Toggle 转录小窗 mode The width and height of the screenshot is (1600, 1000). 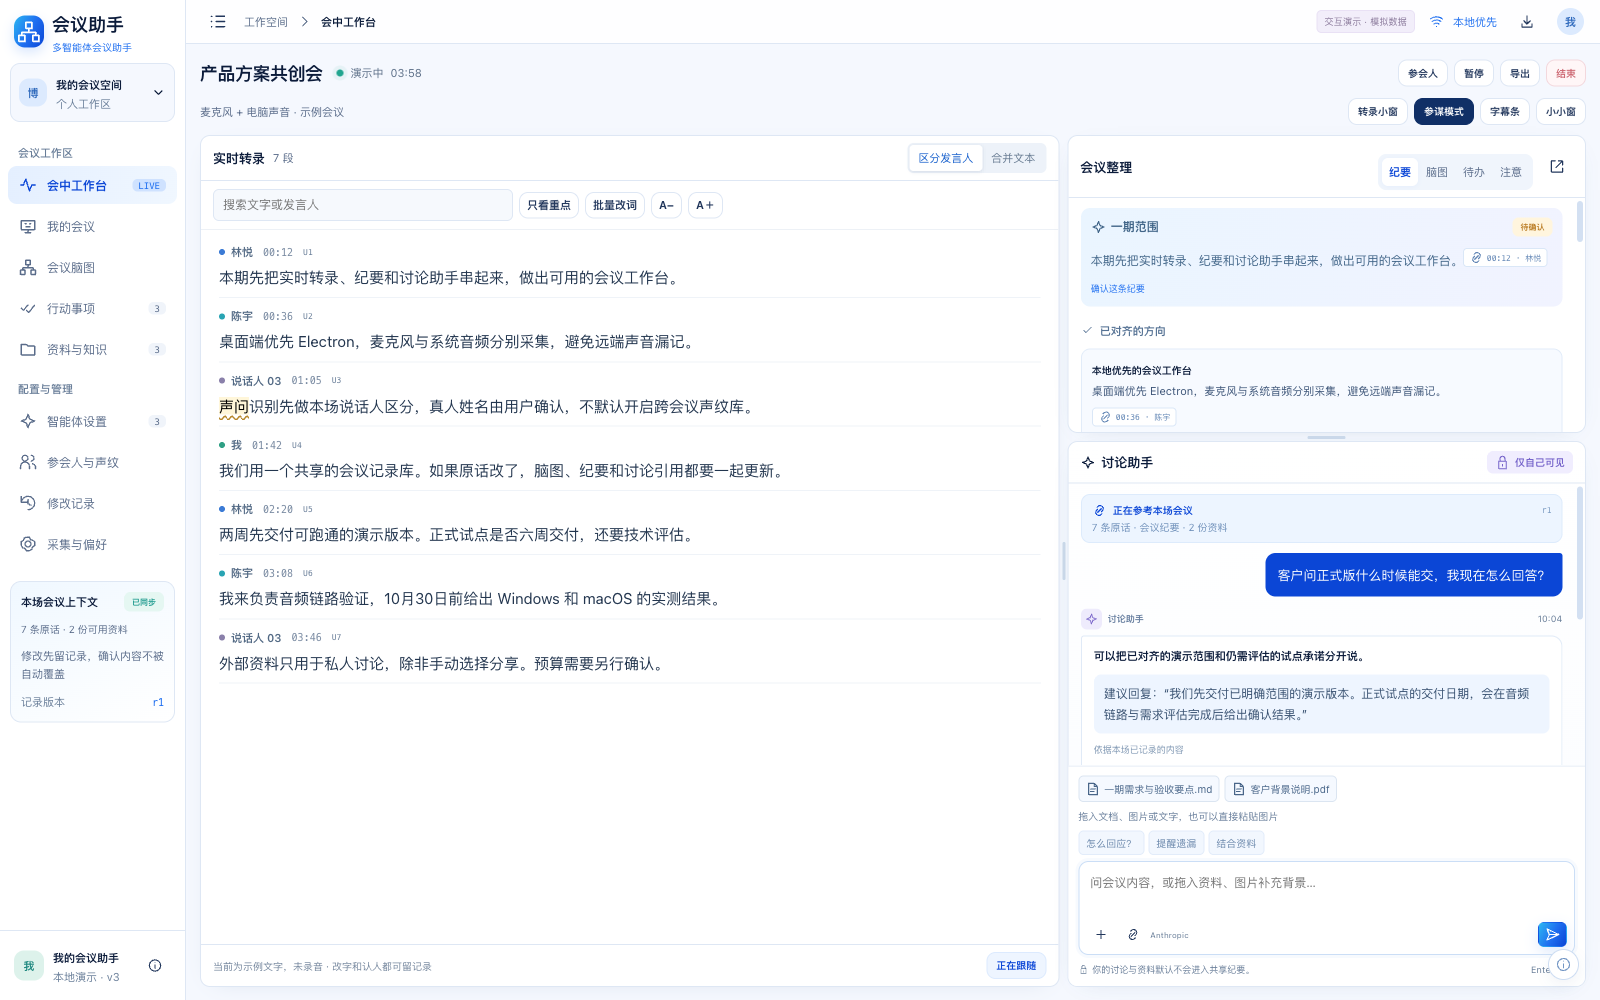pyautogui.click(x=1378, y=112)
